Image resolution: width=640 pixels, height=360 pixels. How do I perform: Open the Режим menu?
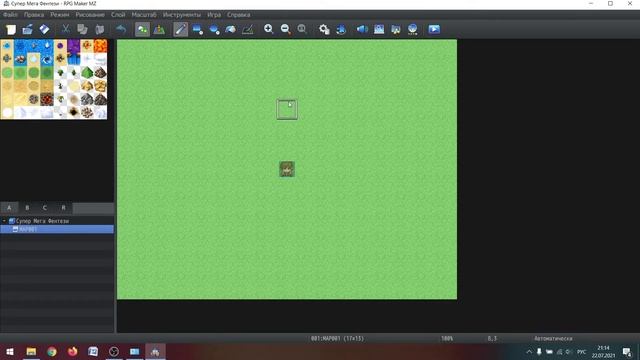coord(60,15)
